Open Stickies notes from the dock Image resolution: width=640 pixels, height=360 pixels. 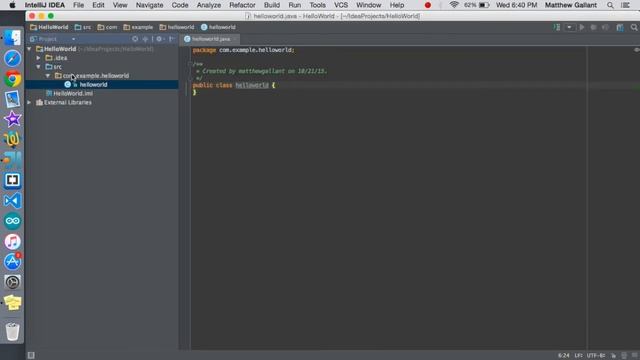[12, 303]
